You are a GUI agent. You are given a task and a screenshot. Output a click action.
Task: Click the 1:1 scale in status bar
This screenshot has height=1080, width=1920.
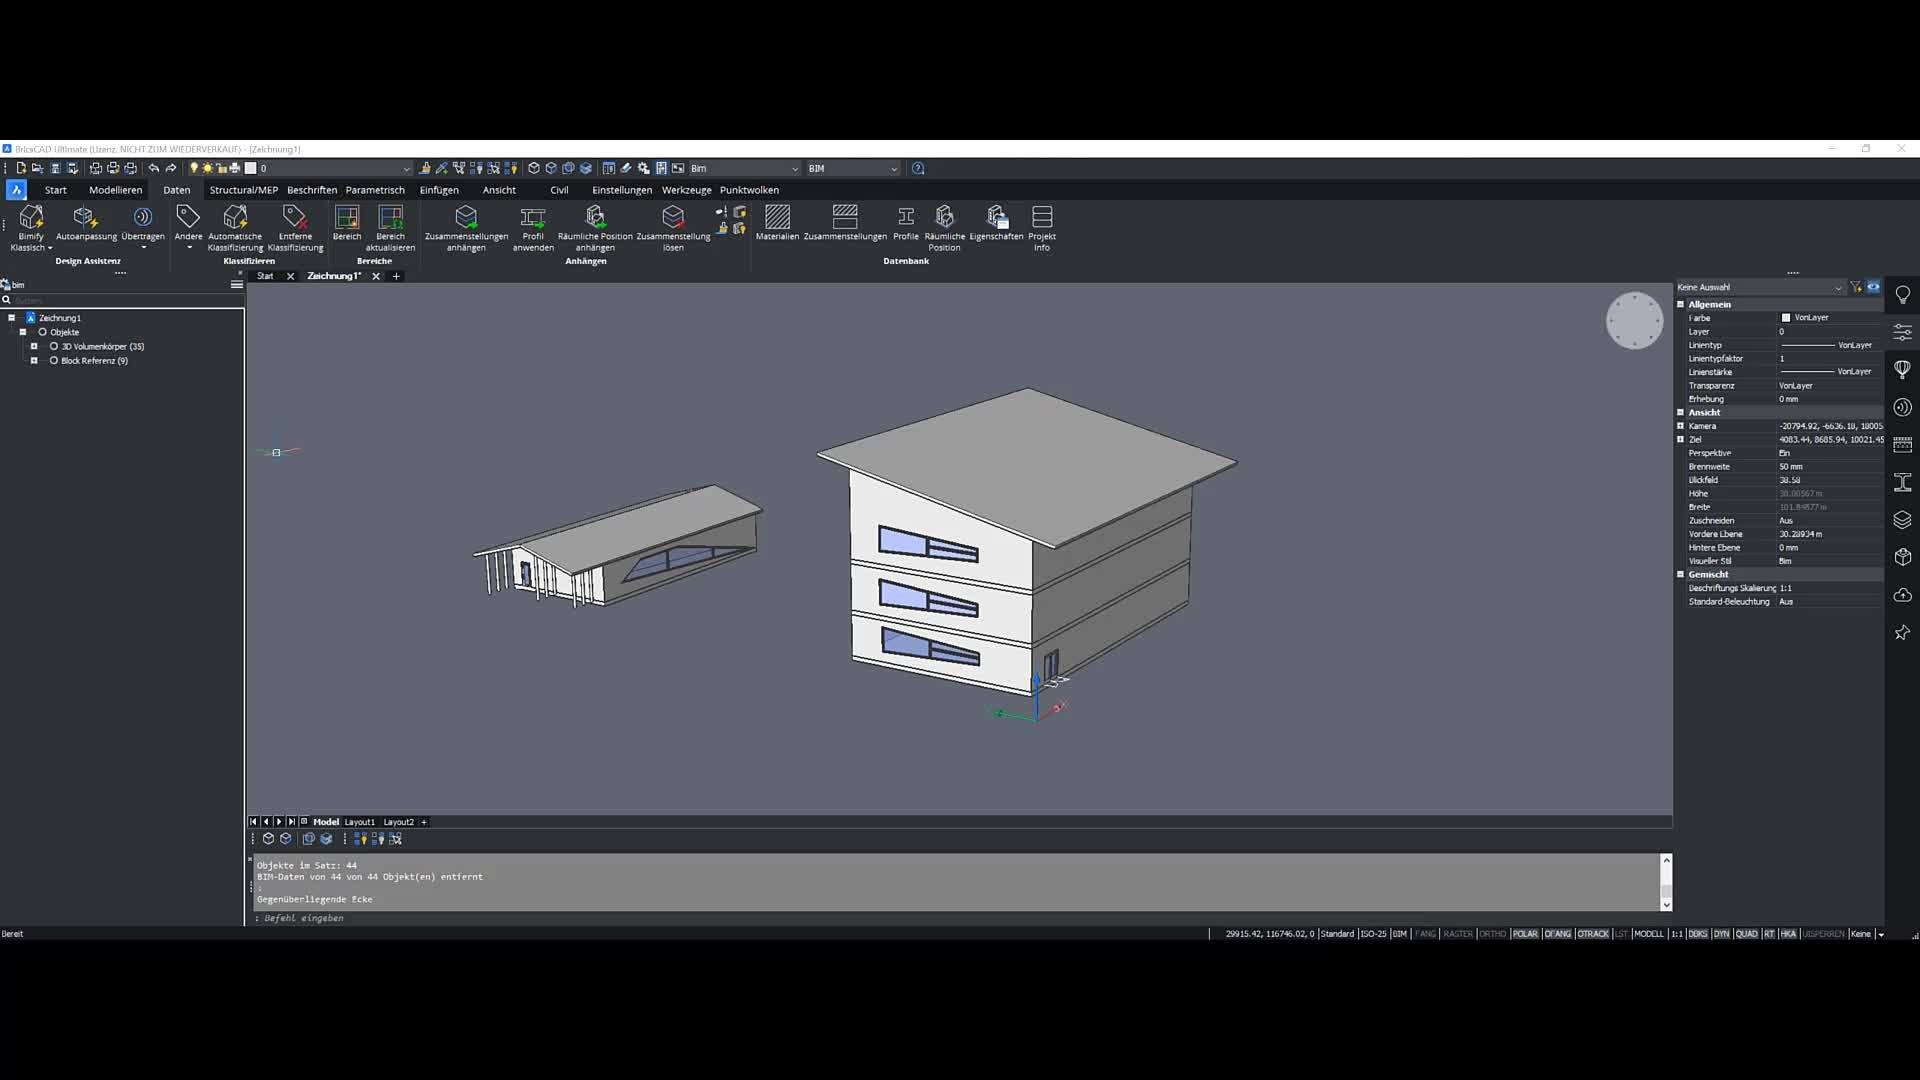tap(1677, 934)
